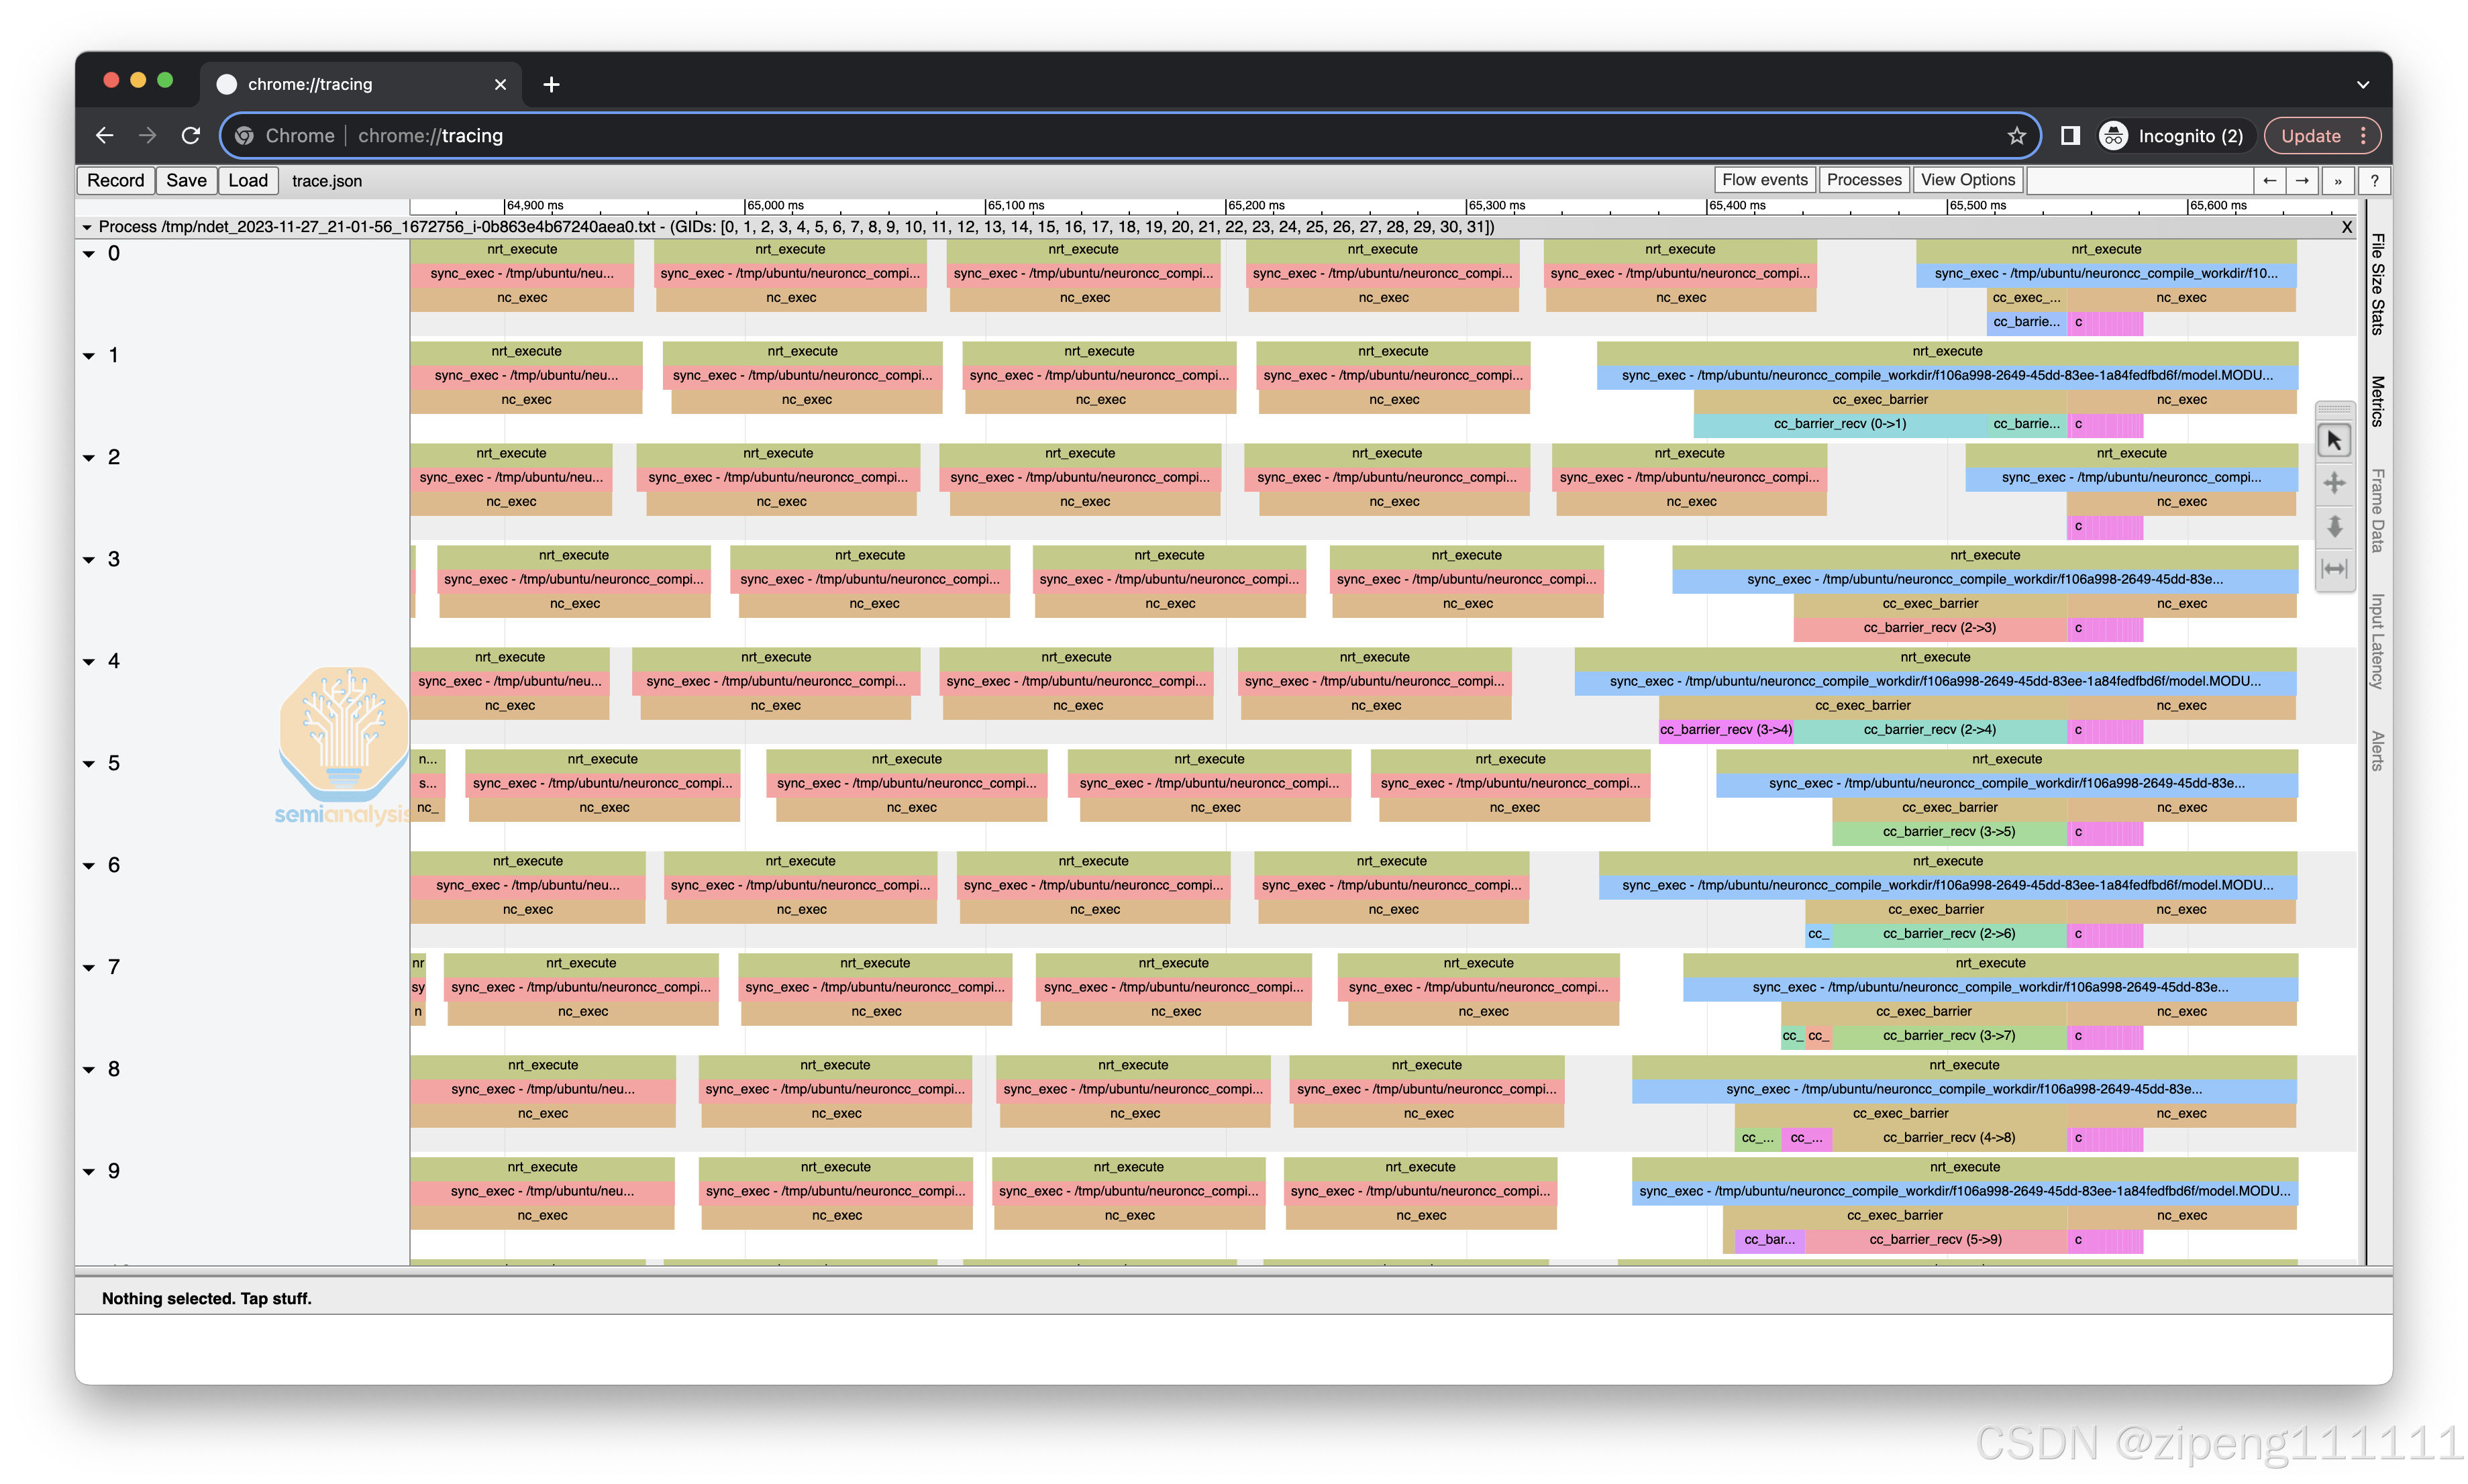Select the pointer selection tool

(x=2334, y=440)
